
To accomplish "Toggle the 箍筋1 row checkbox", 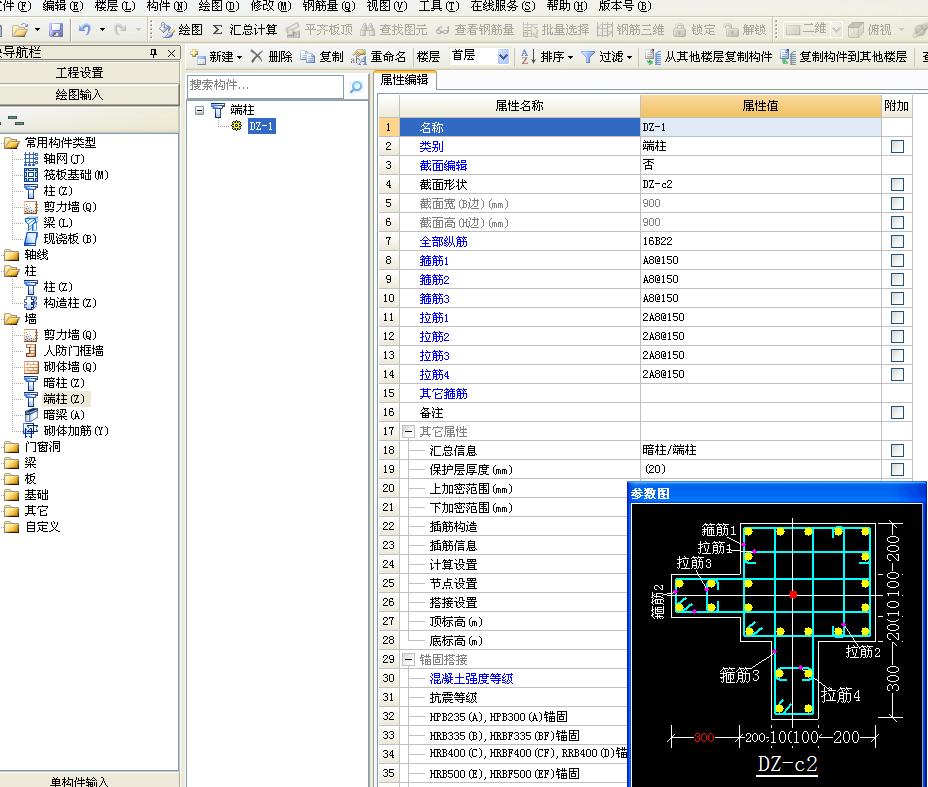I will pyautogui.click(x=897, y=260).
